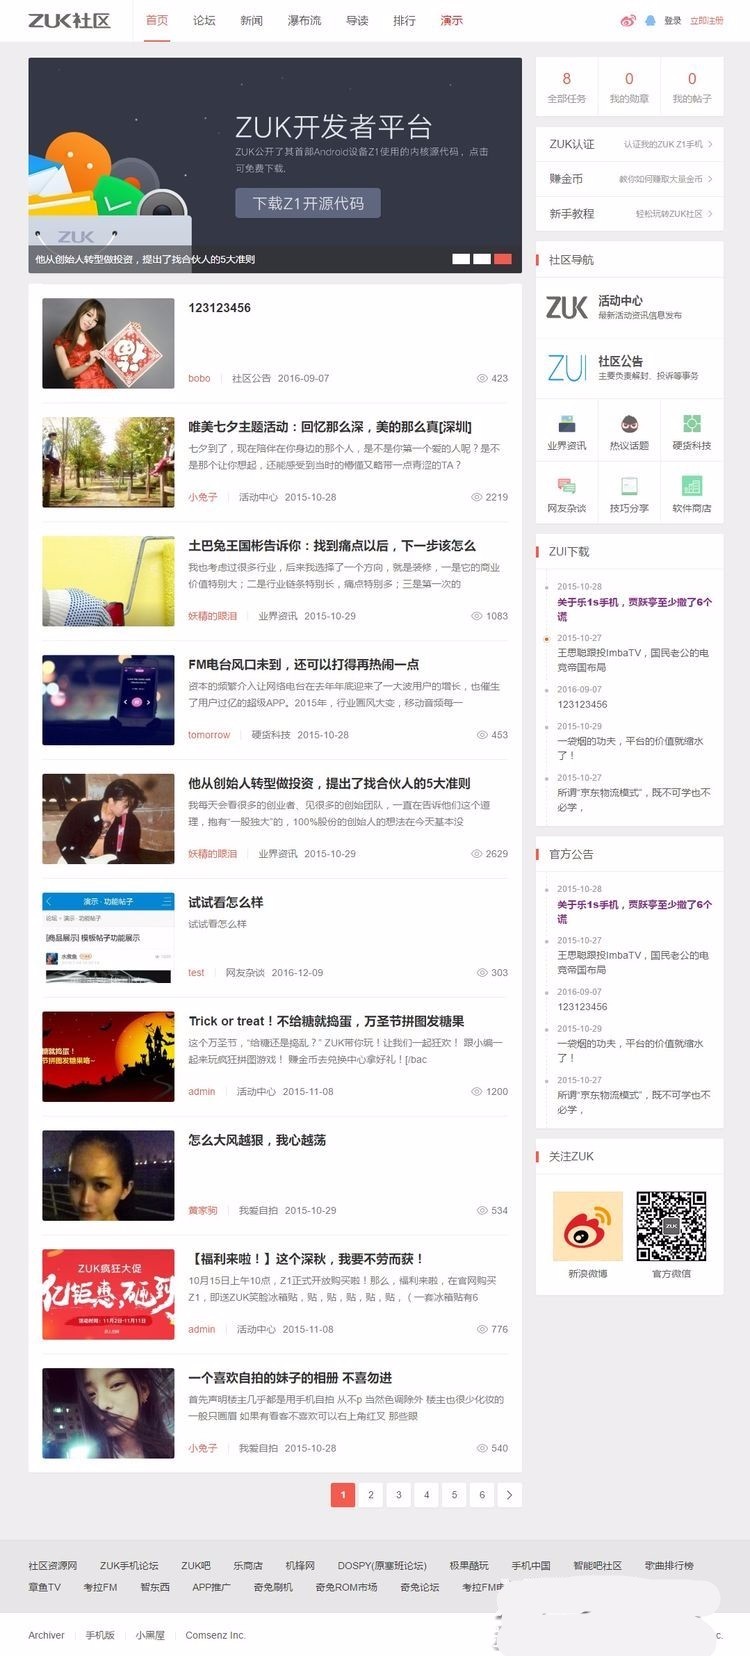Click author bobo under first post
This screenshot has height=1656, width=750.
pos(199,378)
